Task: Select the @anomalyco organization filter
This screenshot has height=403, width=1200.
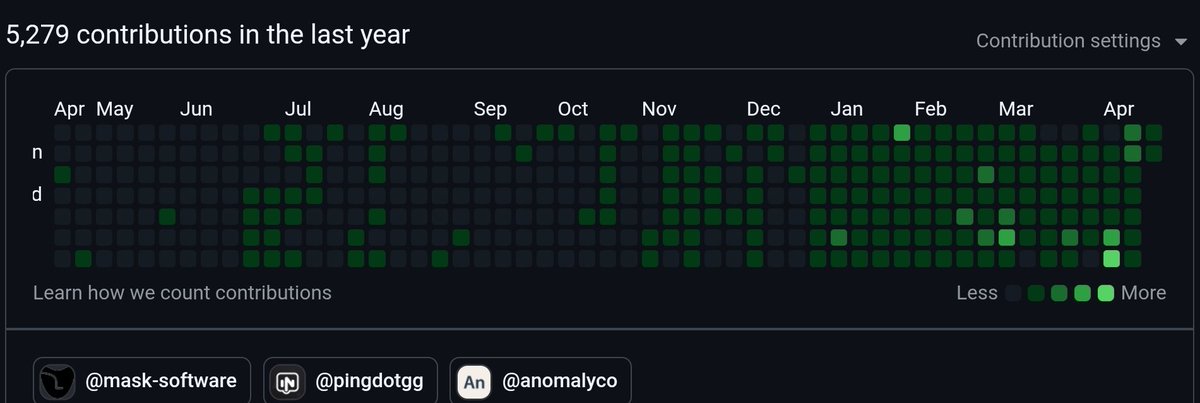Action: [x=541, y=381]
